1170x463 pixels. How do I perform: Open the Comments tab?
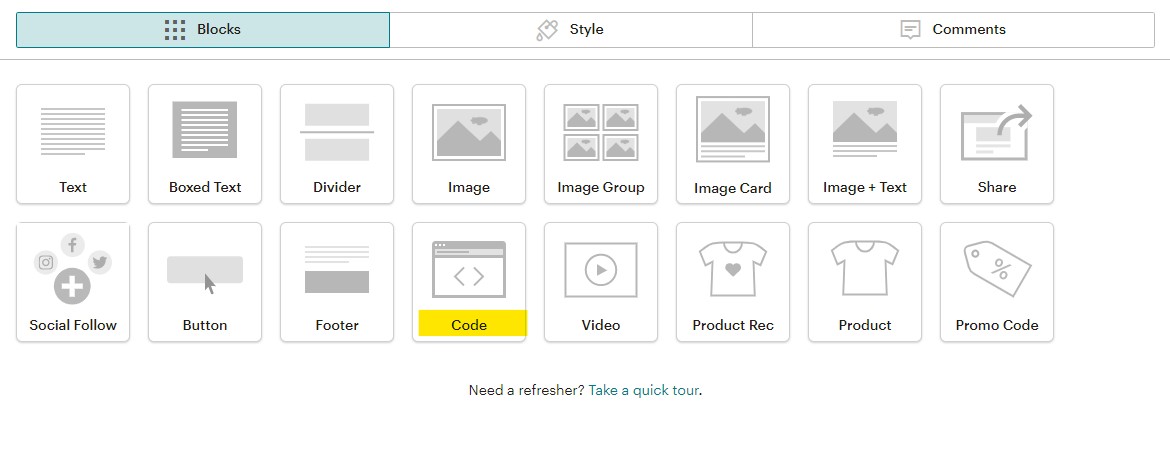tap(953, 30)
